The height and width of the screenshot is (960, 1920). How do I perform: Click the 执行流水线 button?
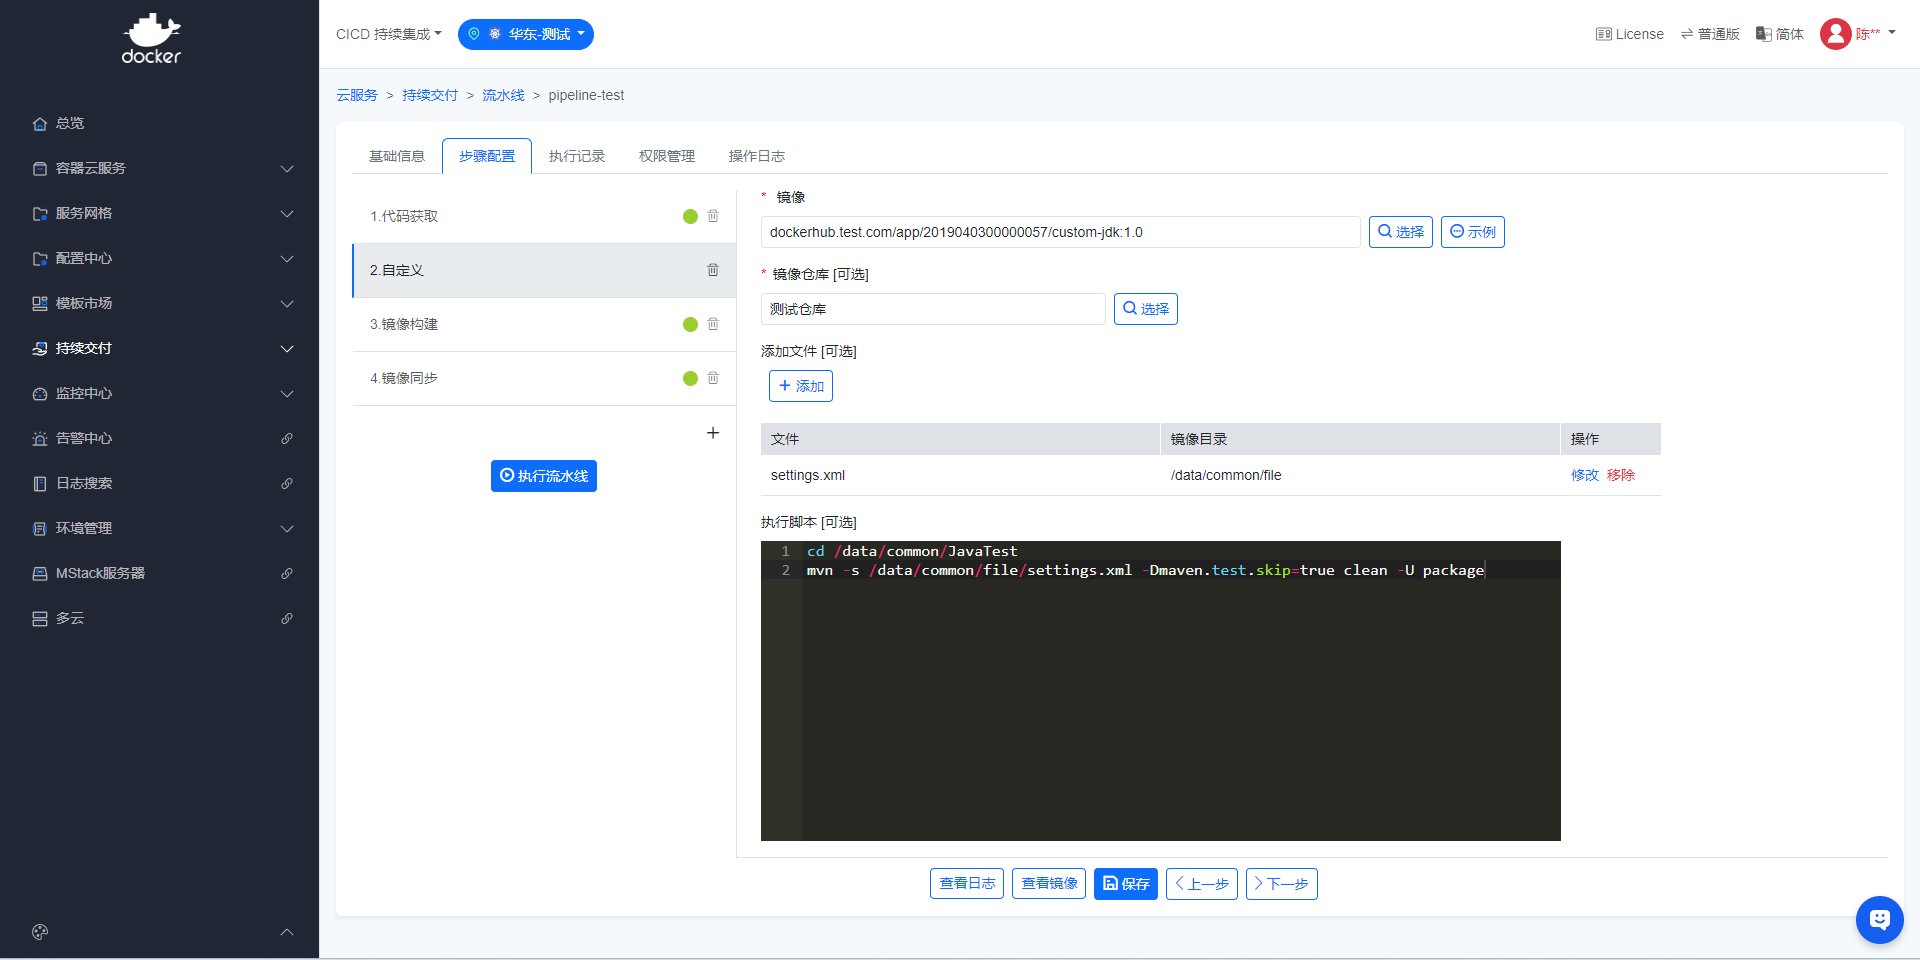(544, 476)
